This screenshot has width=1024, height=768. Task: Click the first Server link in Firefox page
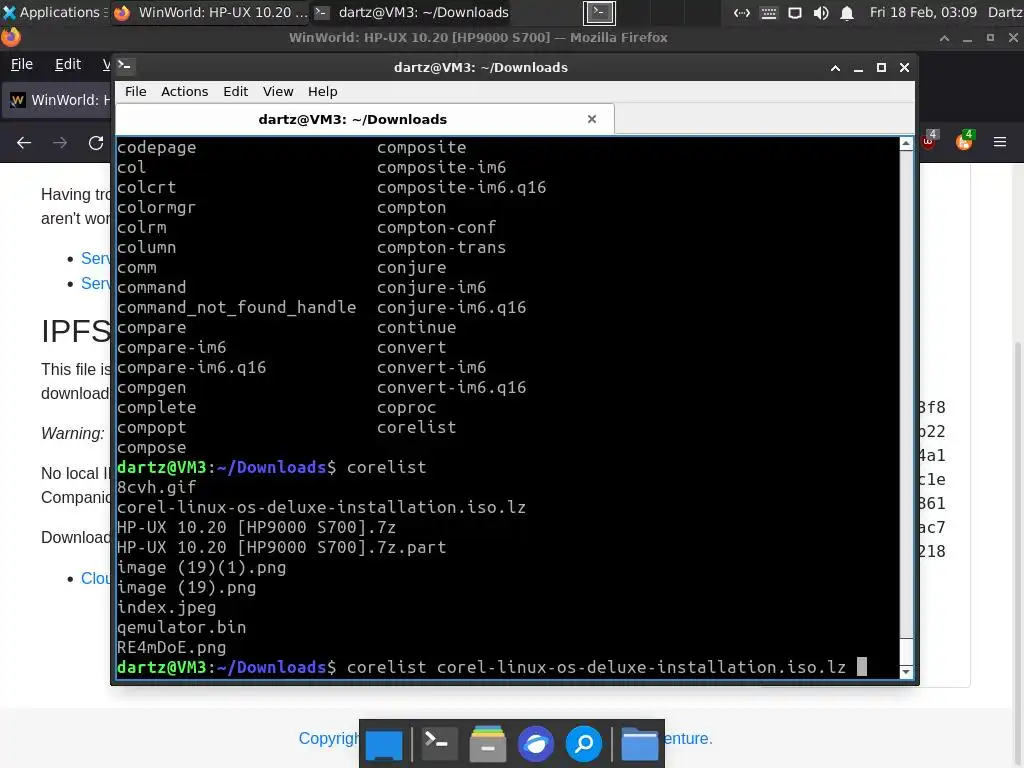[x=95, y=259]
